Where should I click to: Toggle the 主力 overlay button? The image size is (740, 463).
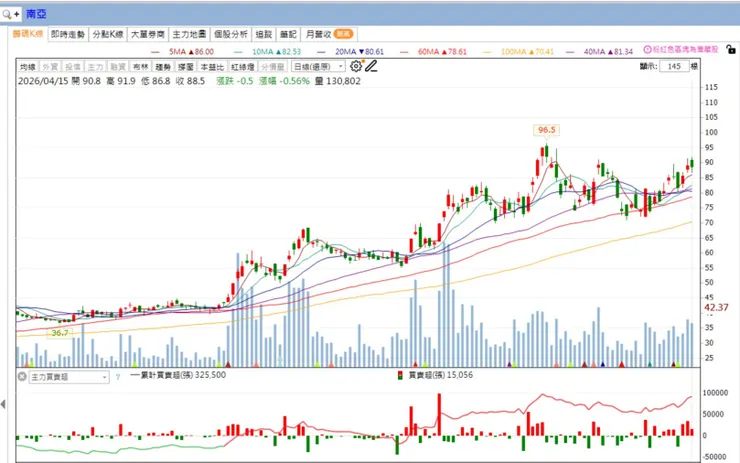[x=95, y=67]
